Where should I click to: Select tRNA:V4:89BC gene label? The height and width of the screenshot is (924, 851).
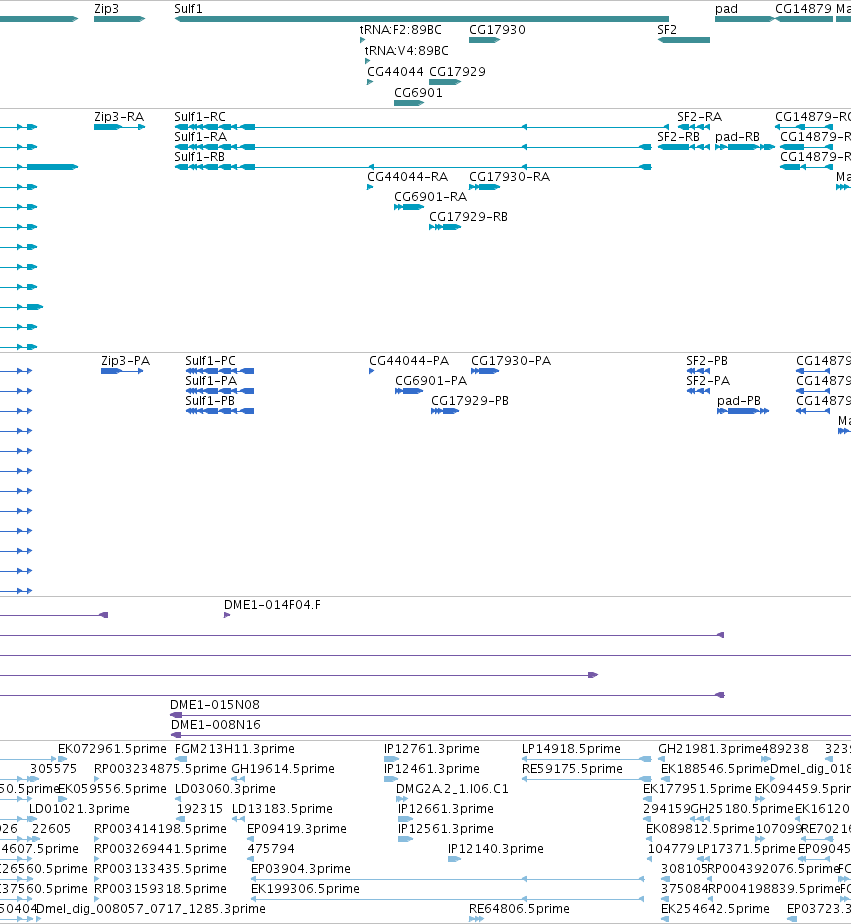pyautogui.click(x=407, y=51)
